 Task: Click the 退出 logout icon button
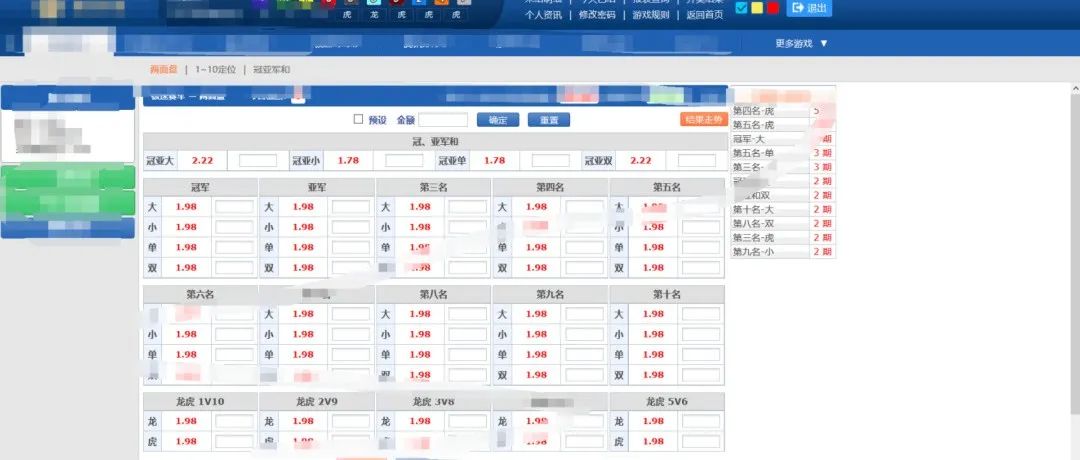[x=809, y=8]
